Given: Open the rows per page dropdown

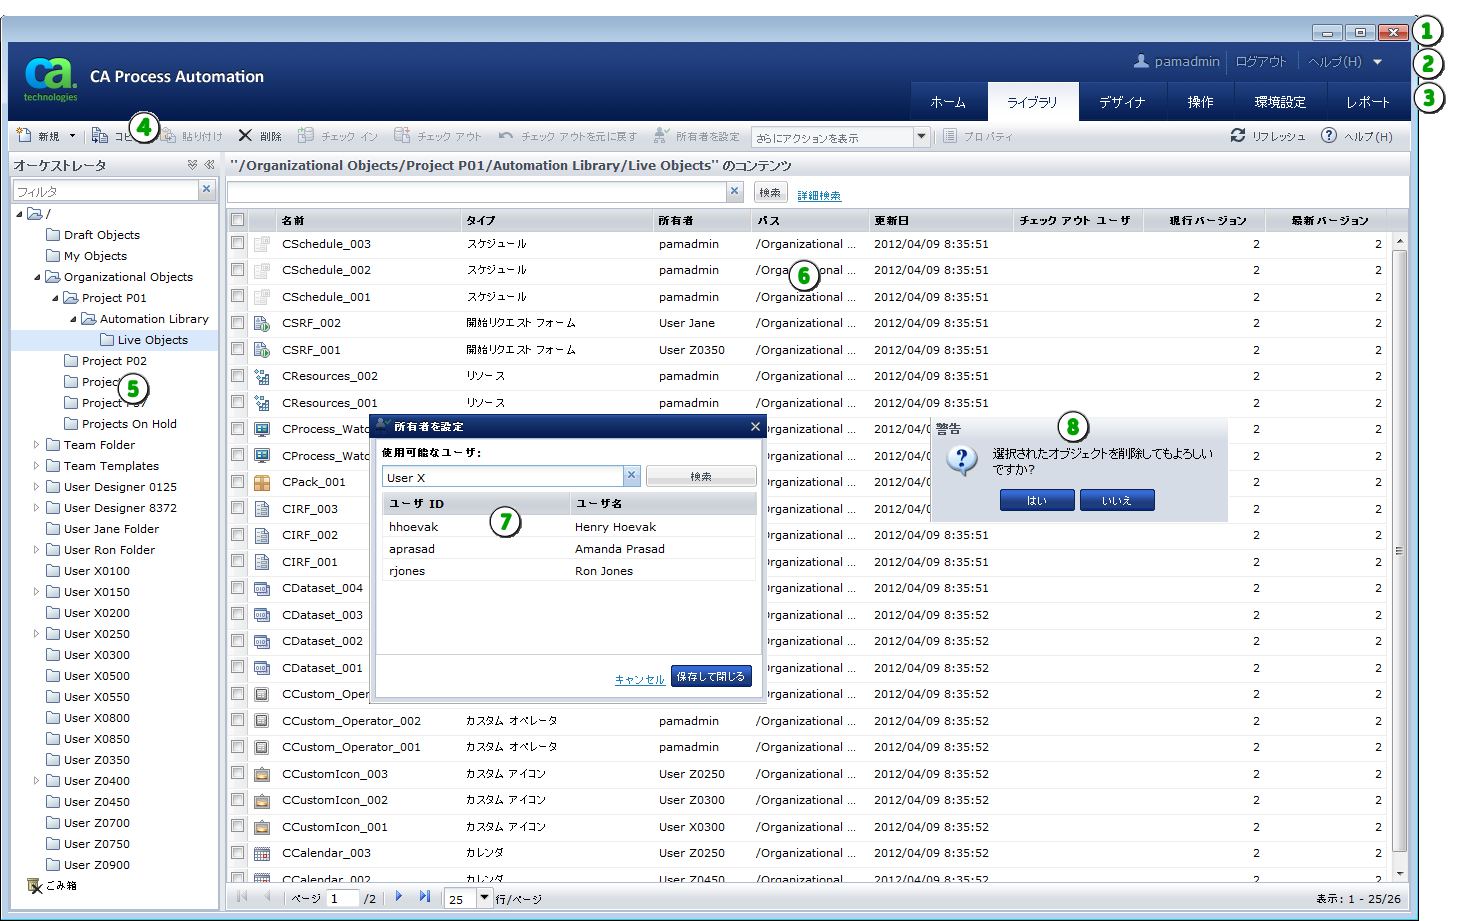Looking at the screenshot, I should pos(484,898).
